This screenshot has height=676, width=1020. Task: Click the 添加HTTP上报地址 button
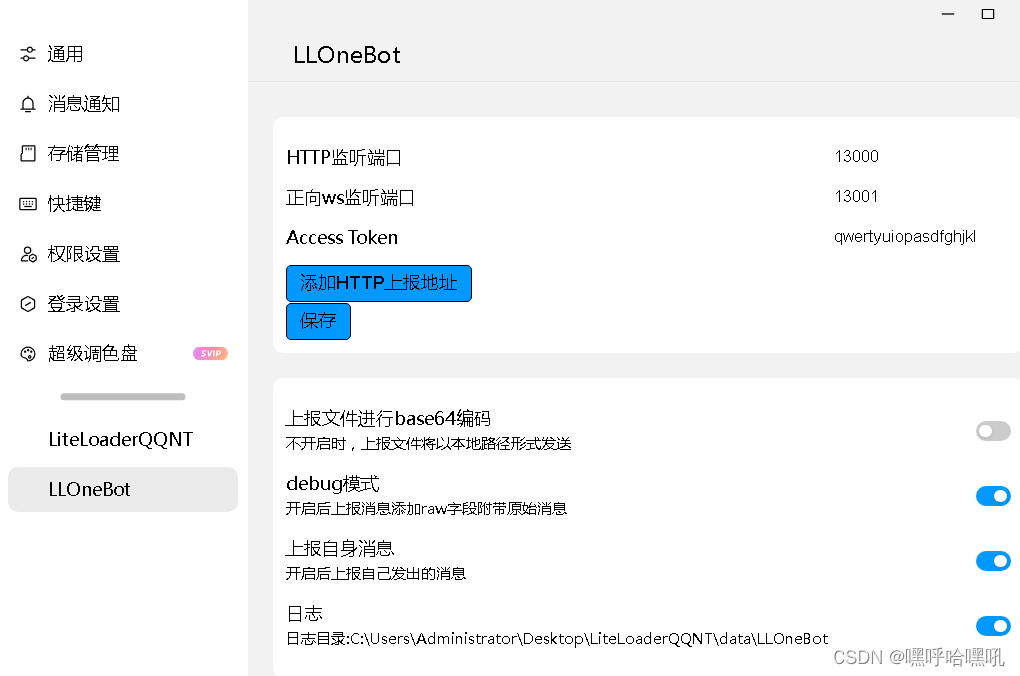click(x=378, y=283)
